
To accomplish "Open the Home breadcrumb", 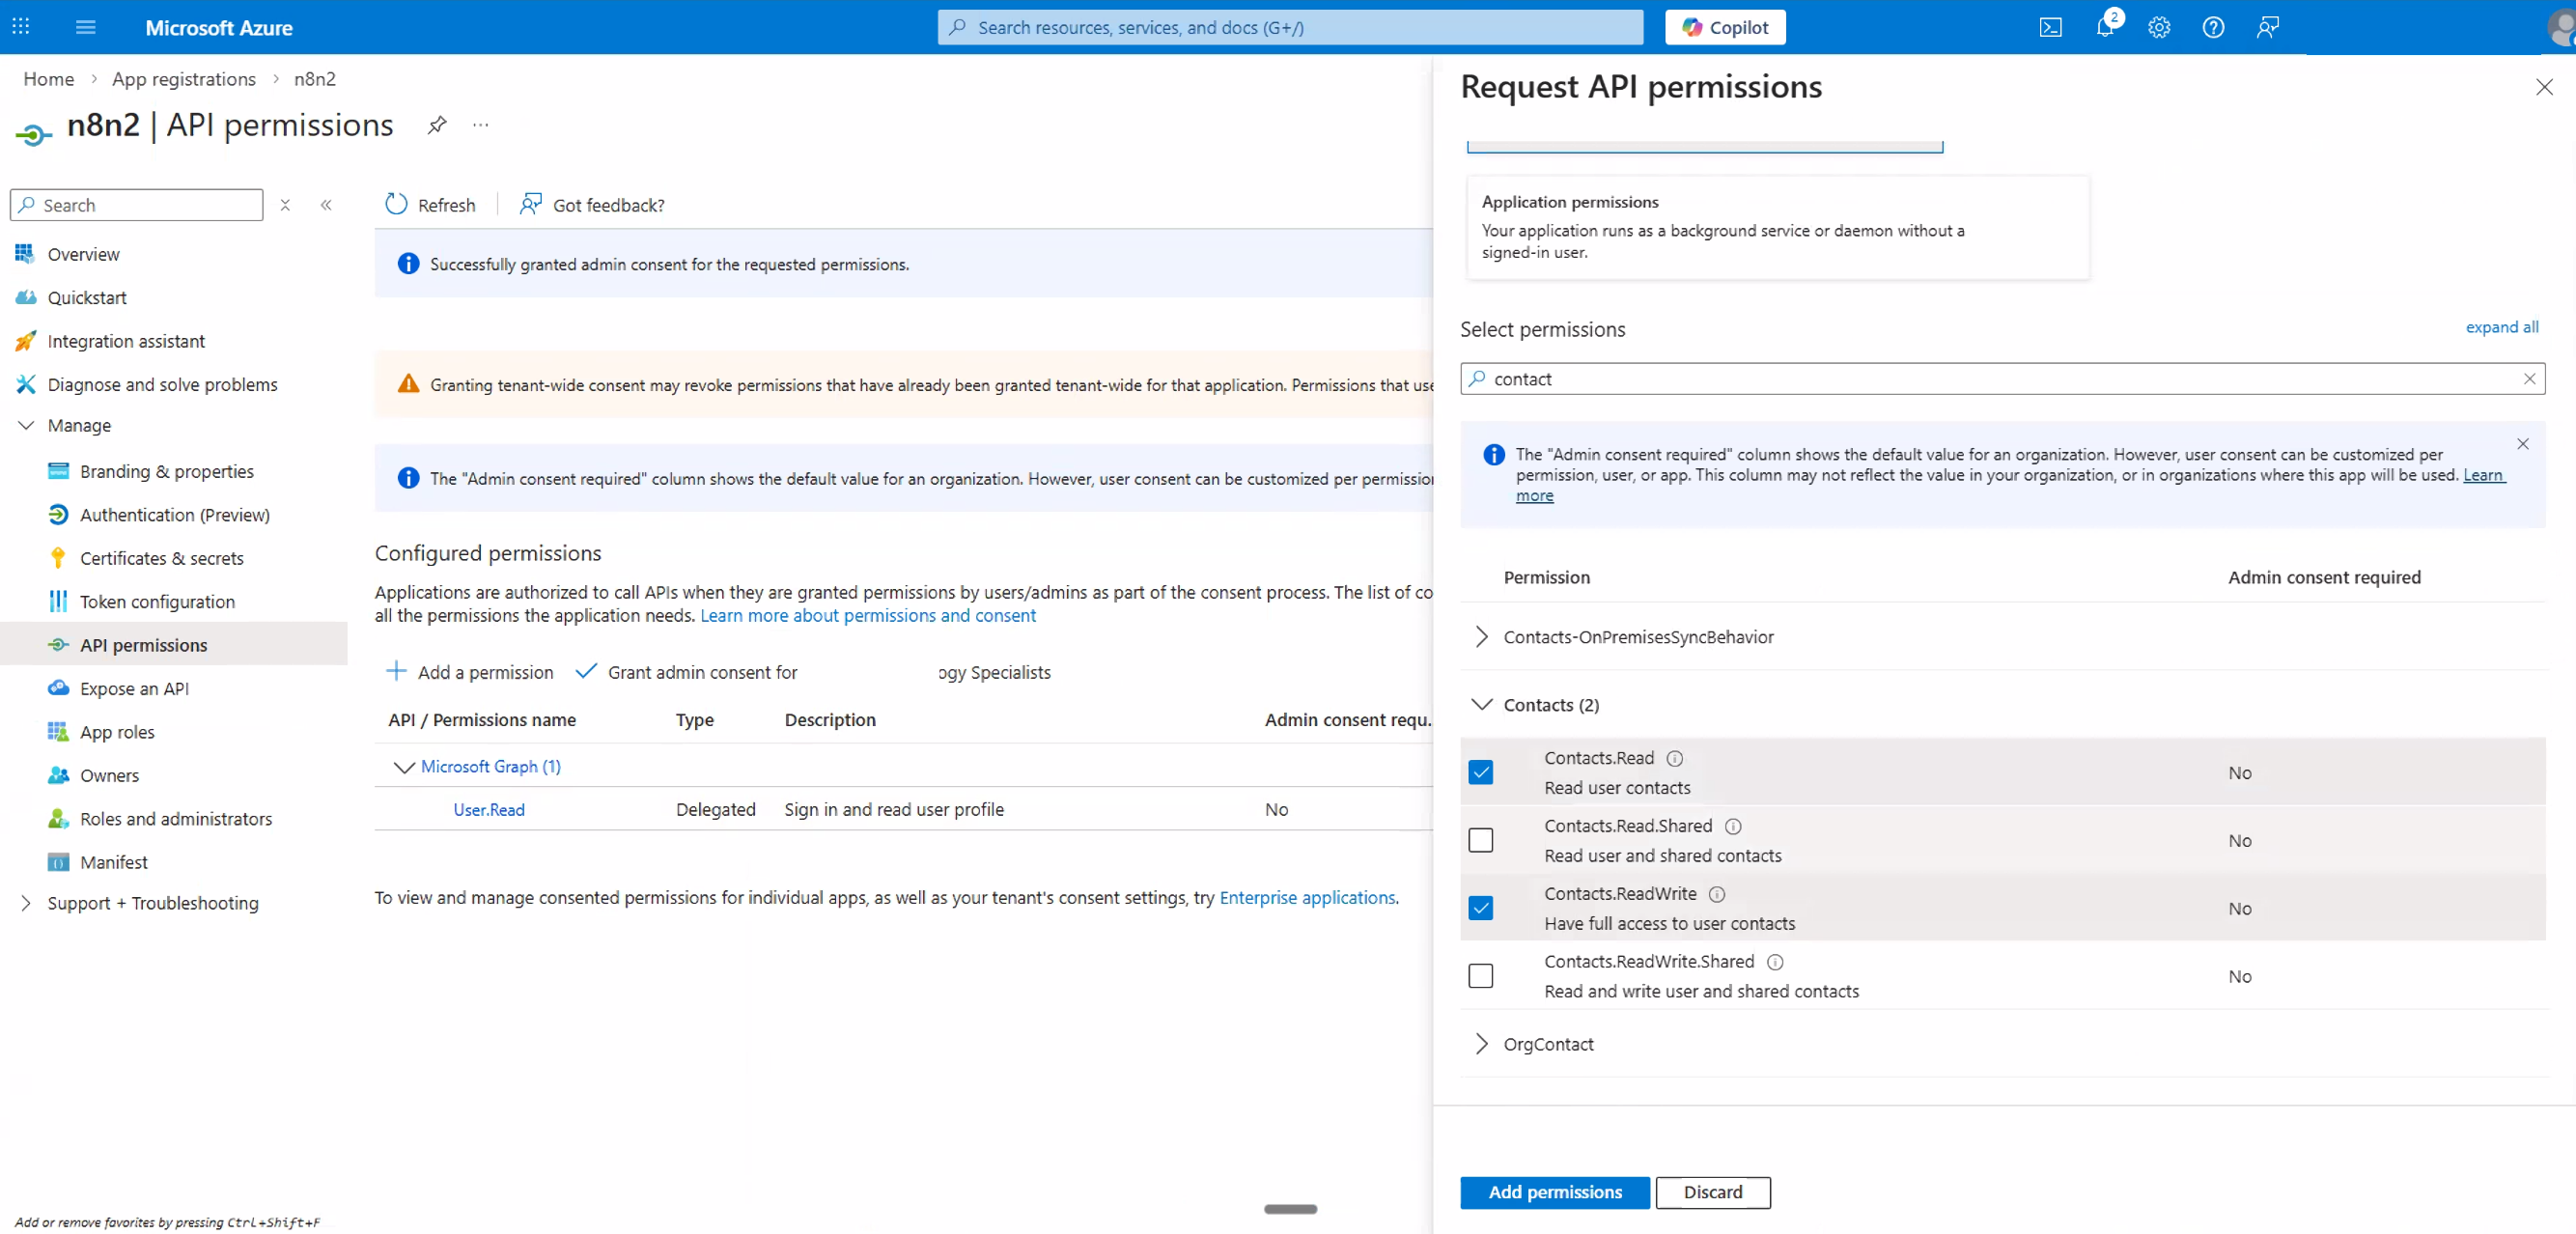I will 48,78.
